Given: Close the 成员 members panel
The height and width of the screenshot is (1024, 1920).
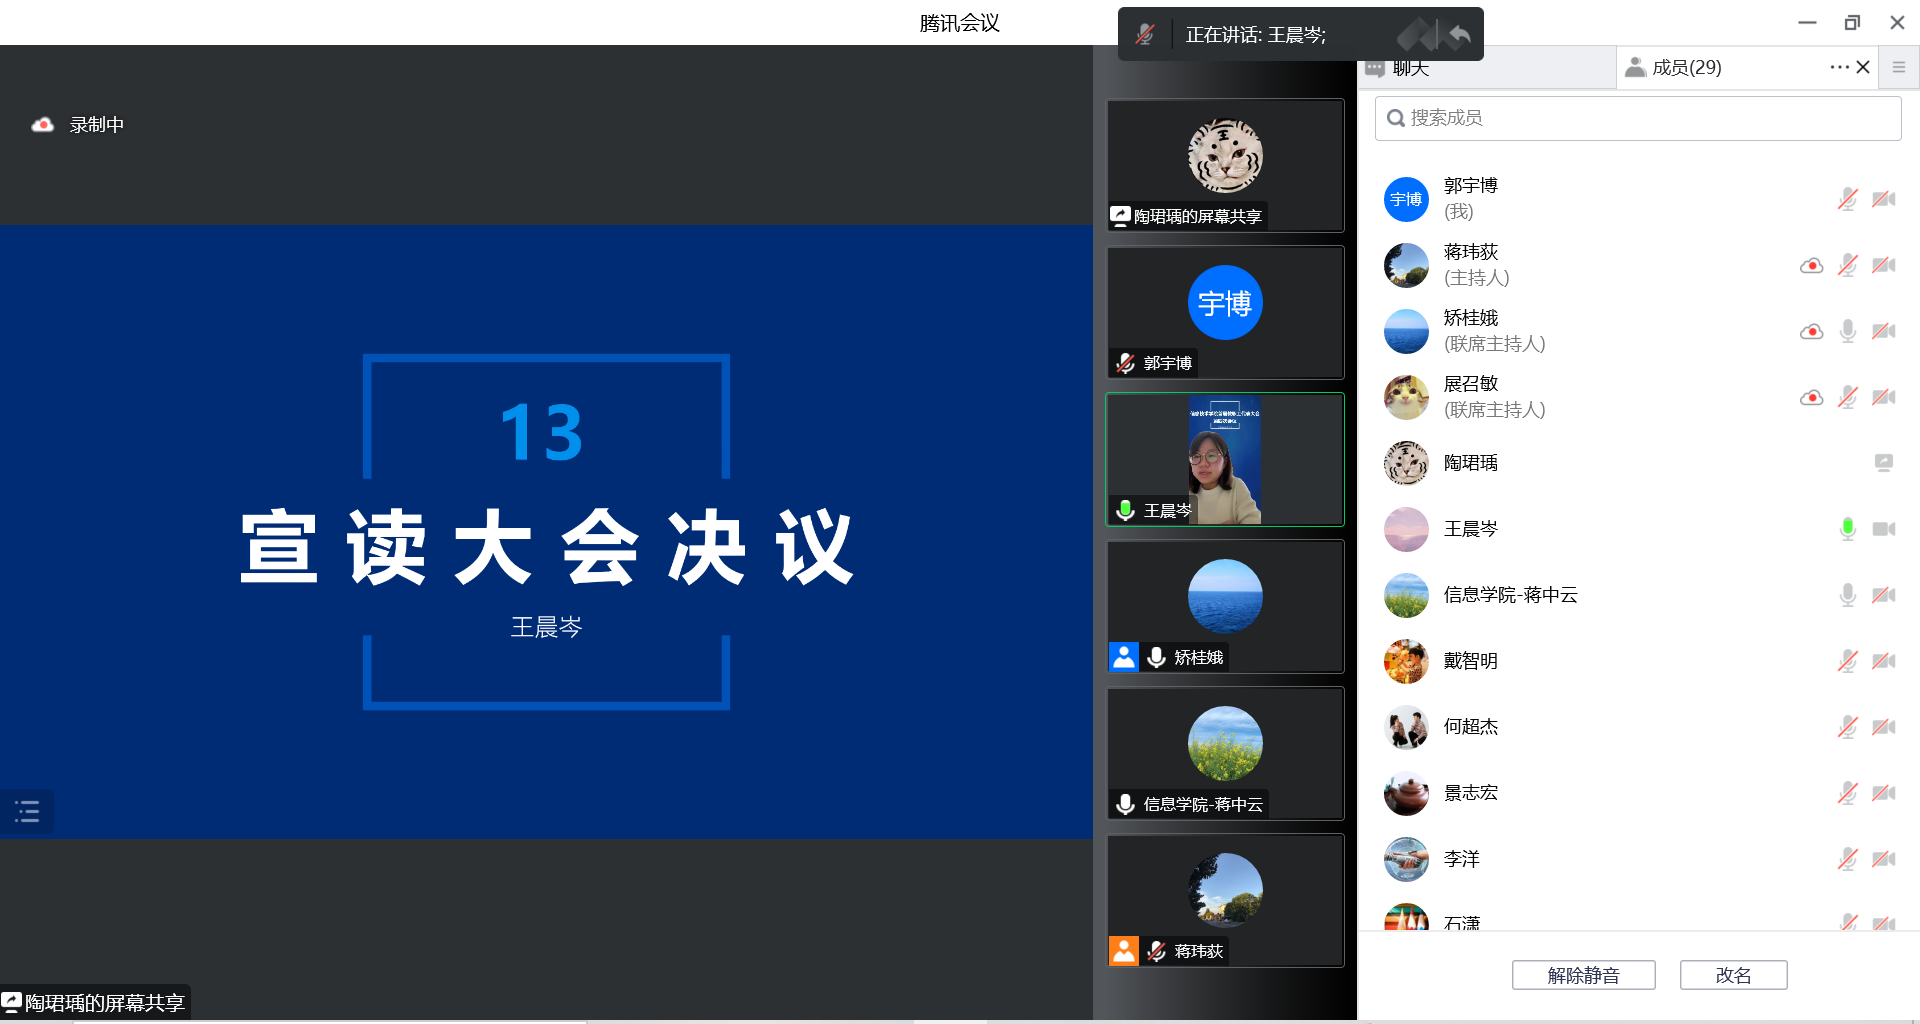Looking at the screenshot, I should coord(1863,67).
